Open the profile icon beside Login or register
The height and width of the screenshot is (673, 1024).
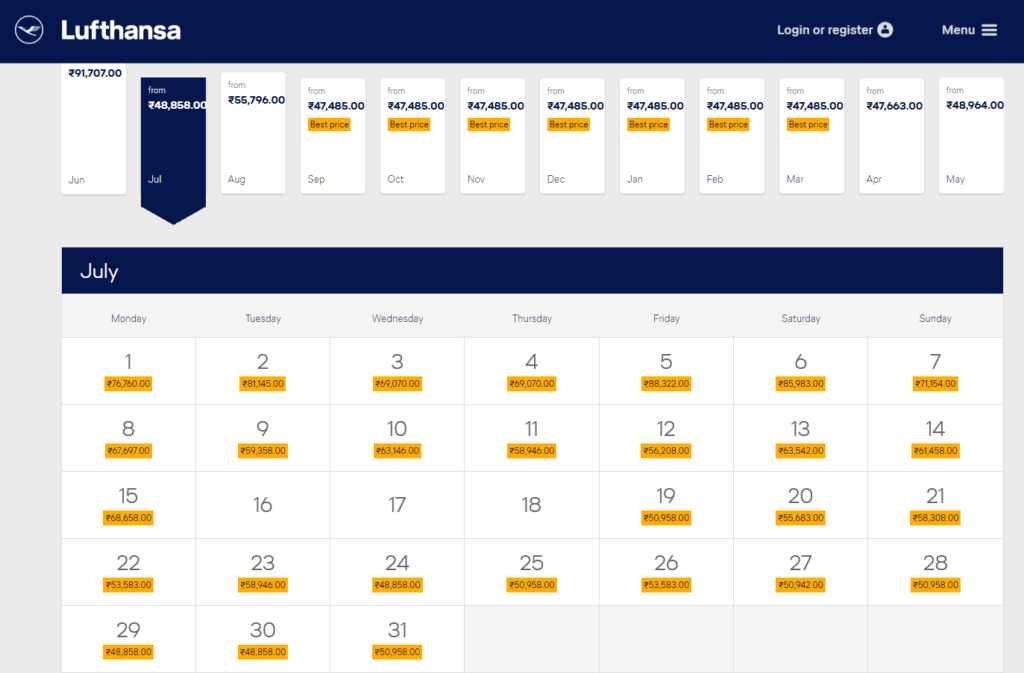(885, 30)
